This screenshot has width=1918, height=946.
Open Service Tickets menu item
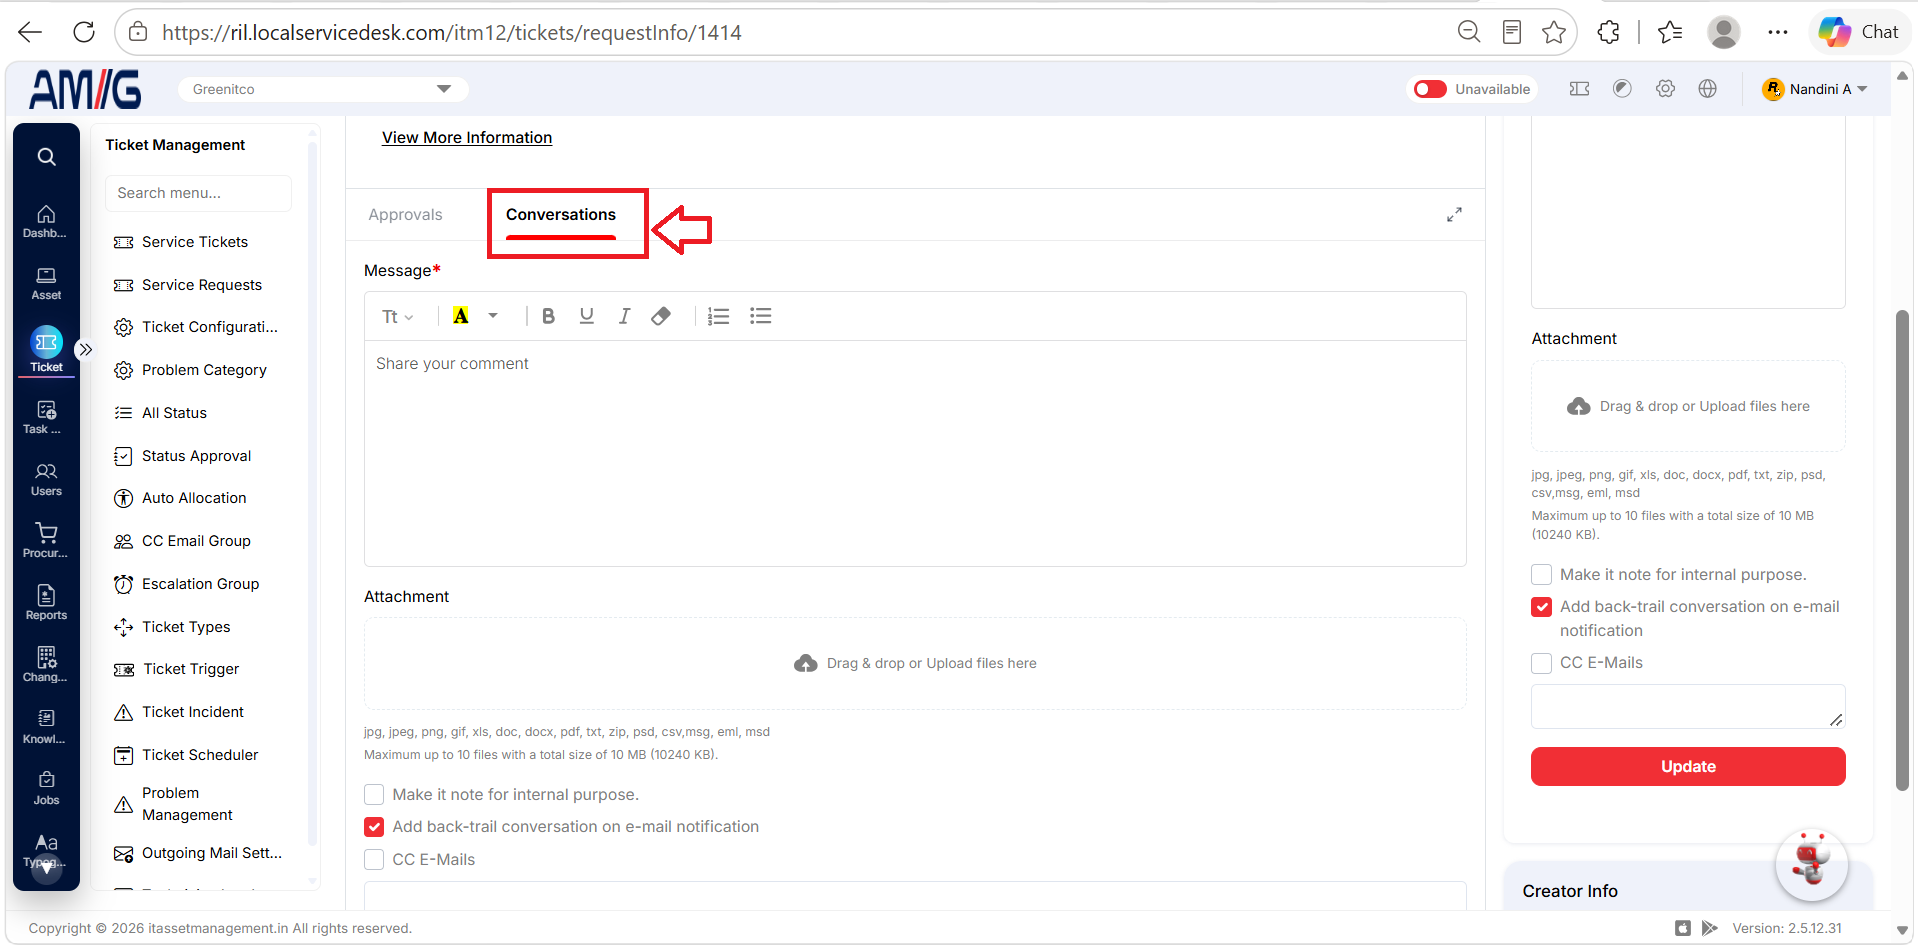click(x=195, y=242)
